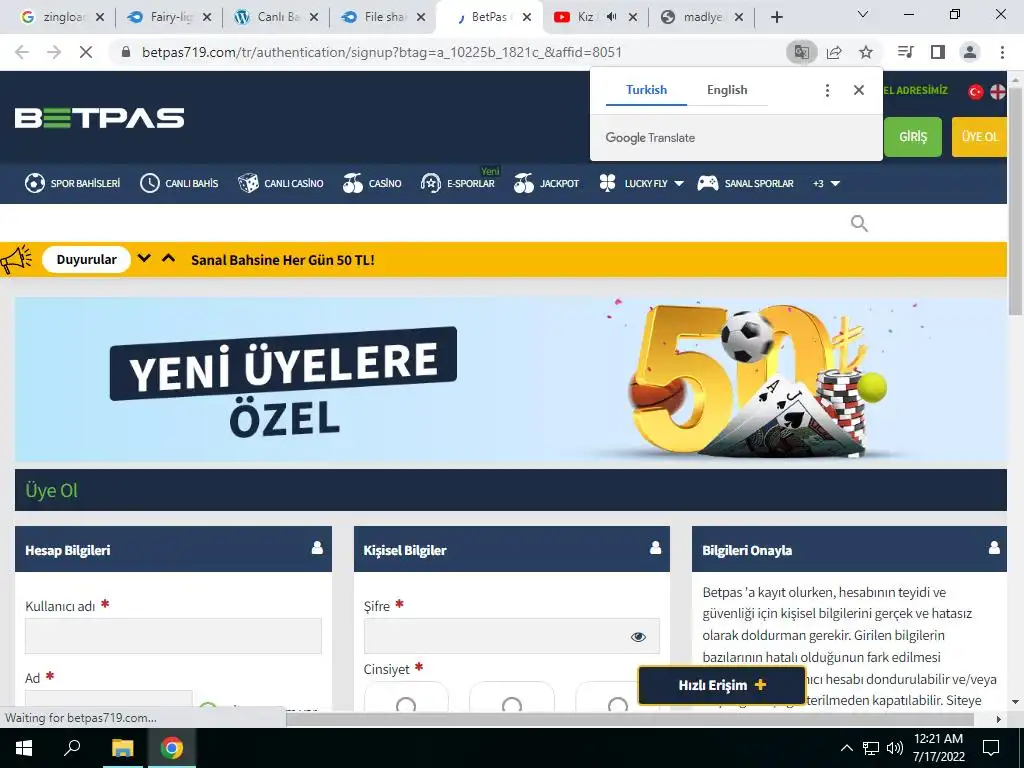This screenshot has height=768, width=1024.
Task: Switch to the Fairy-lig browser tab
Action: click(x=169, y=17)
